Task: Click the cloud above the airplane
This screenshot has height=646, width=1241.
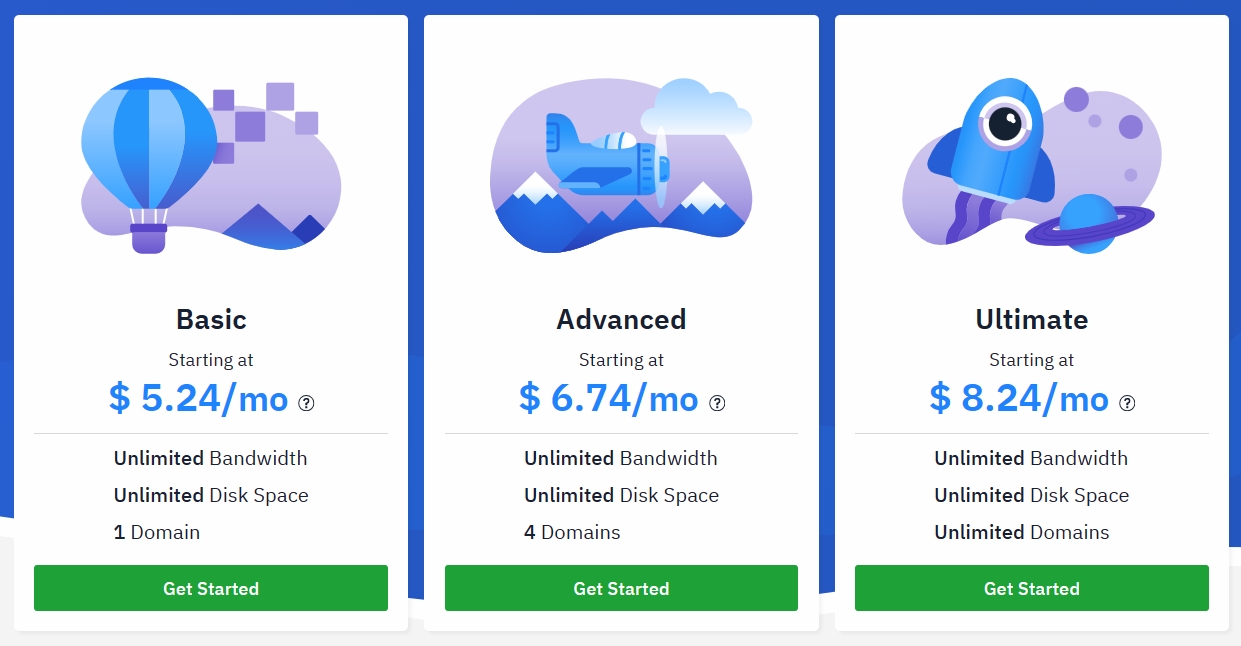Action: (698, 110)
